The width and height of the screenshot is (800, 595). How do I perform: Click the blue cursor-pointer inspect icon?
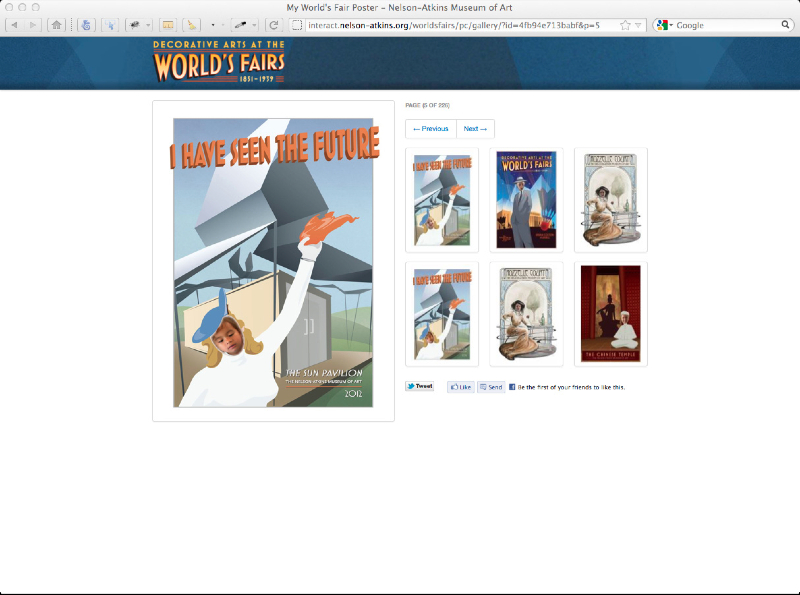point(110,25)
